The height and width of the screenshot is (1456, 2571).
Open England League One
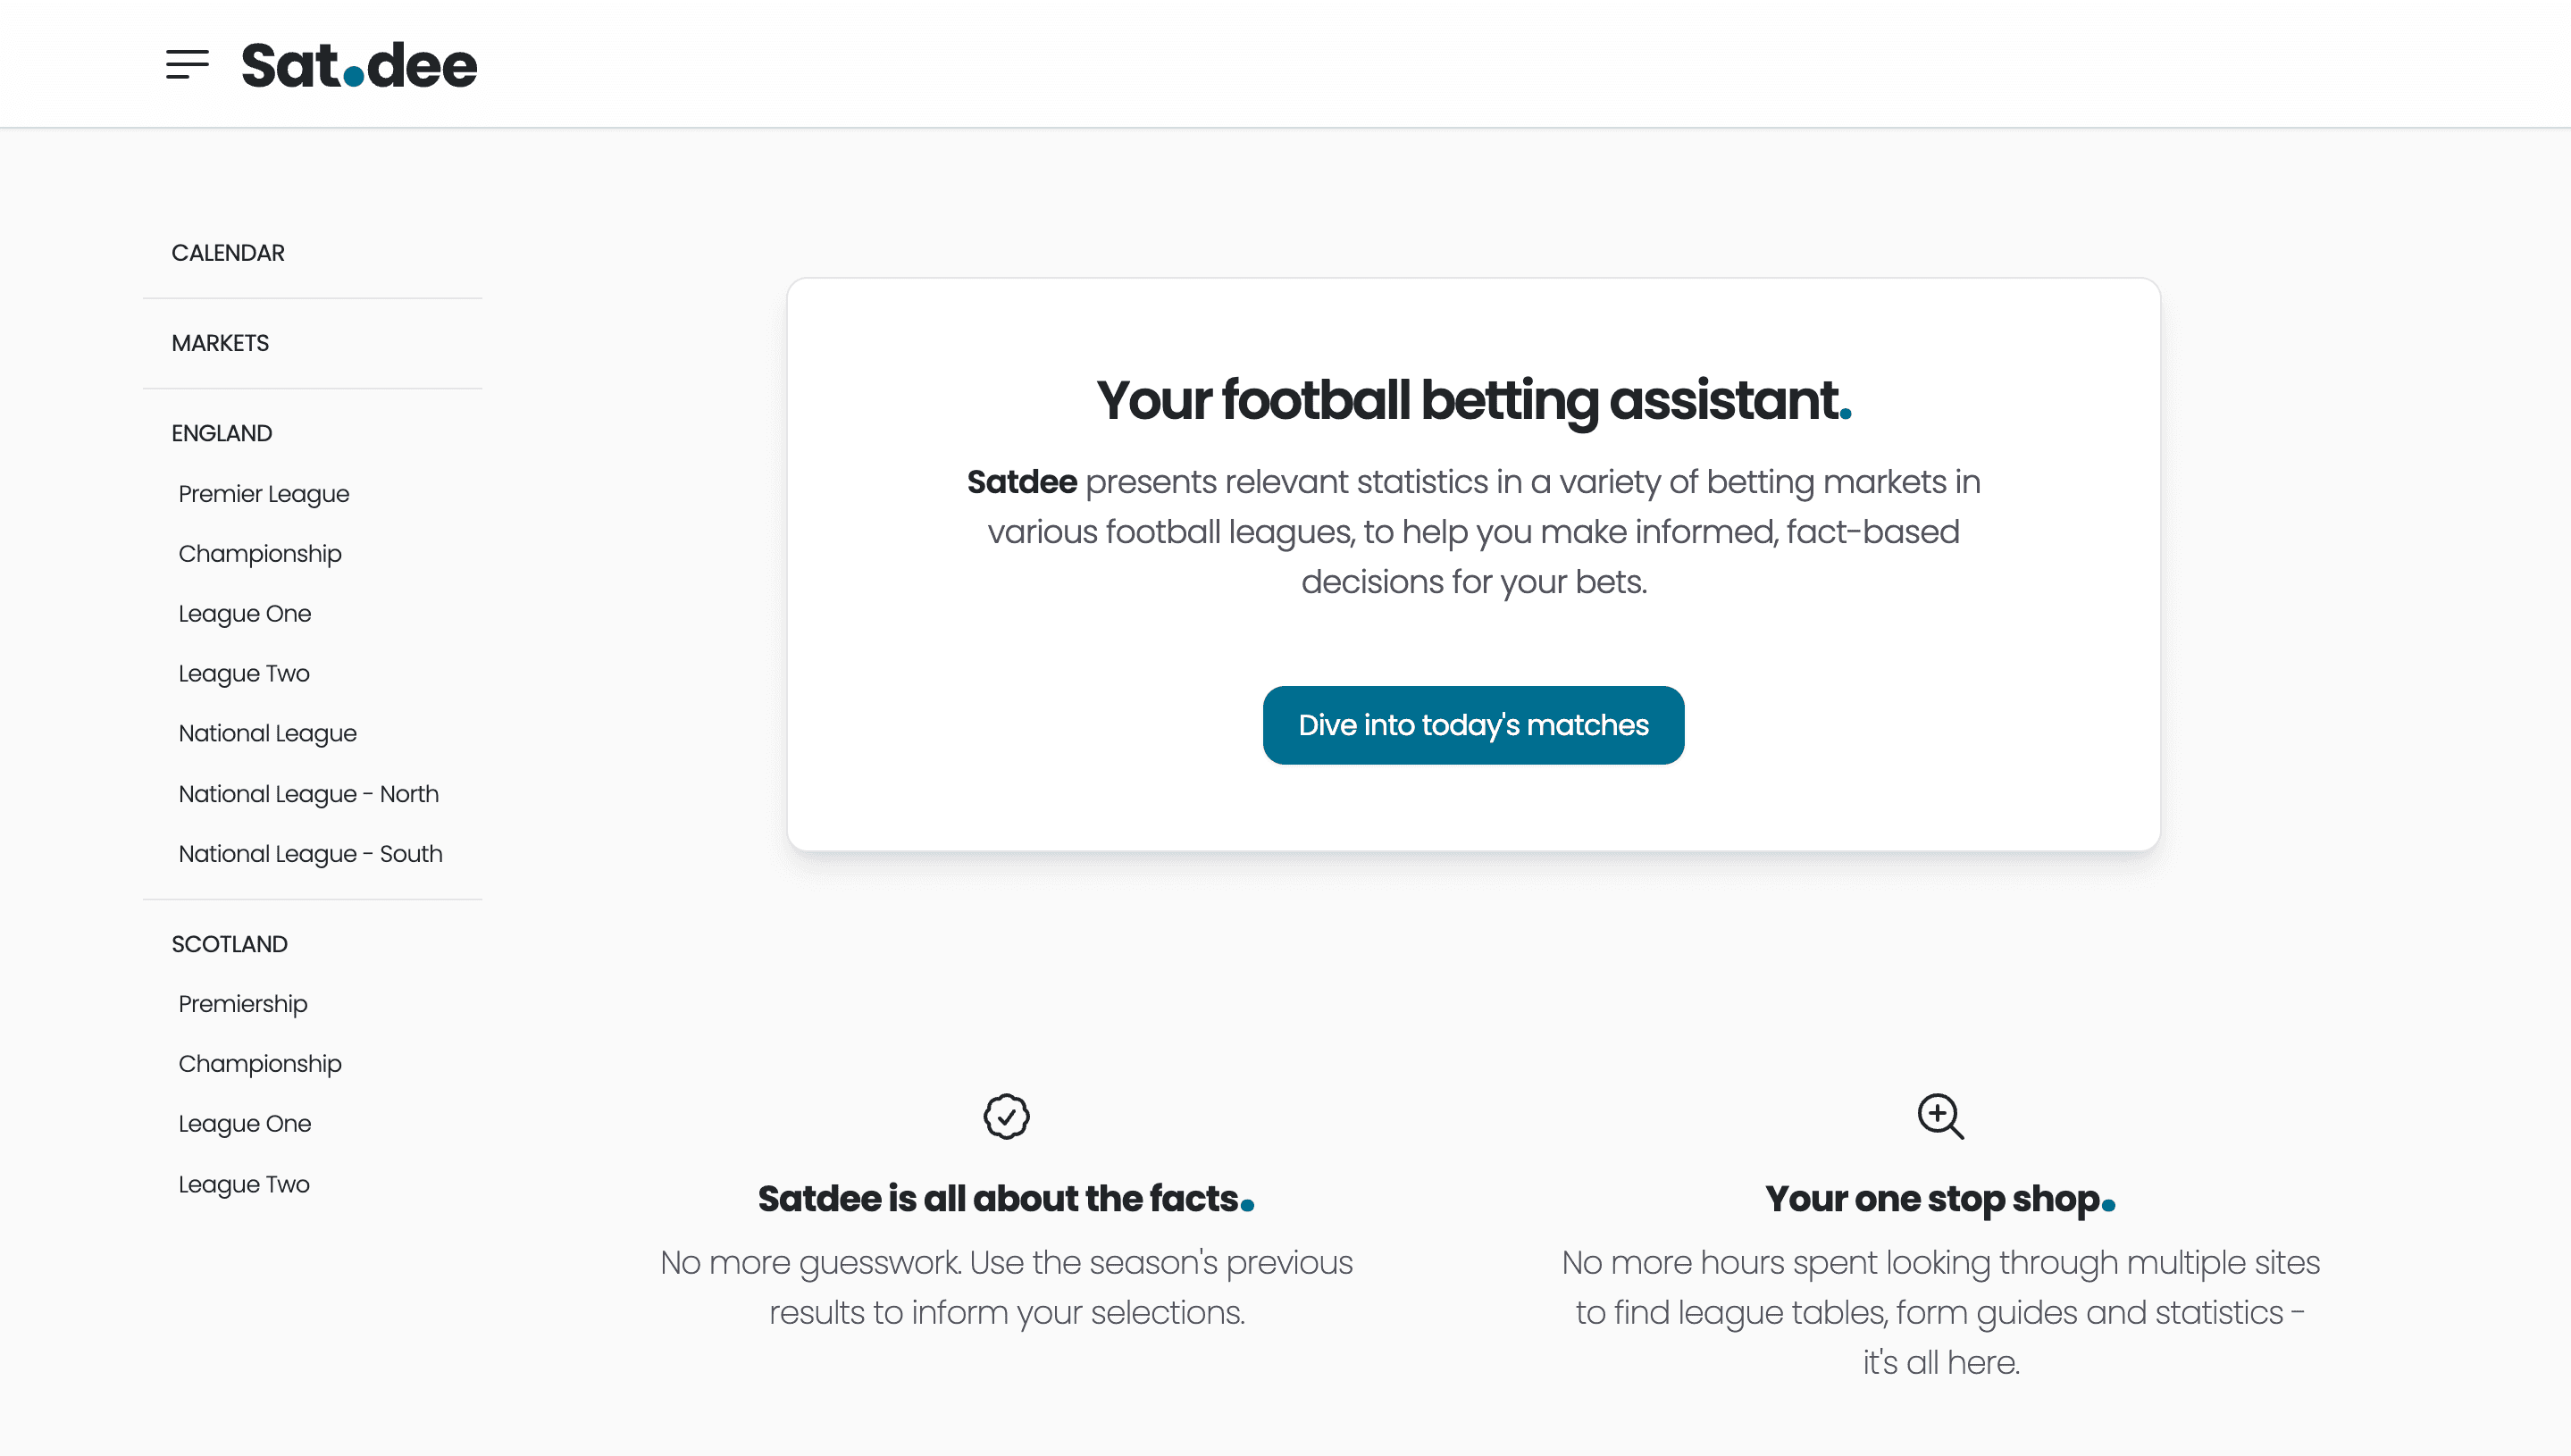pos(245,614)
